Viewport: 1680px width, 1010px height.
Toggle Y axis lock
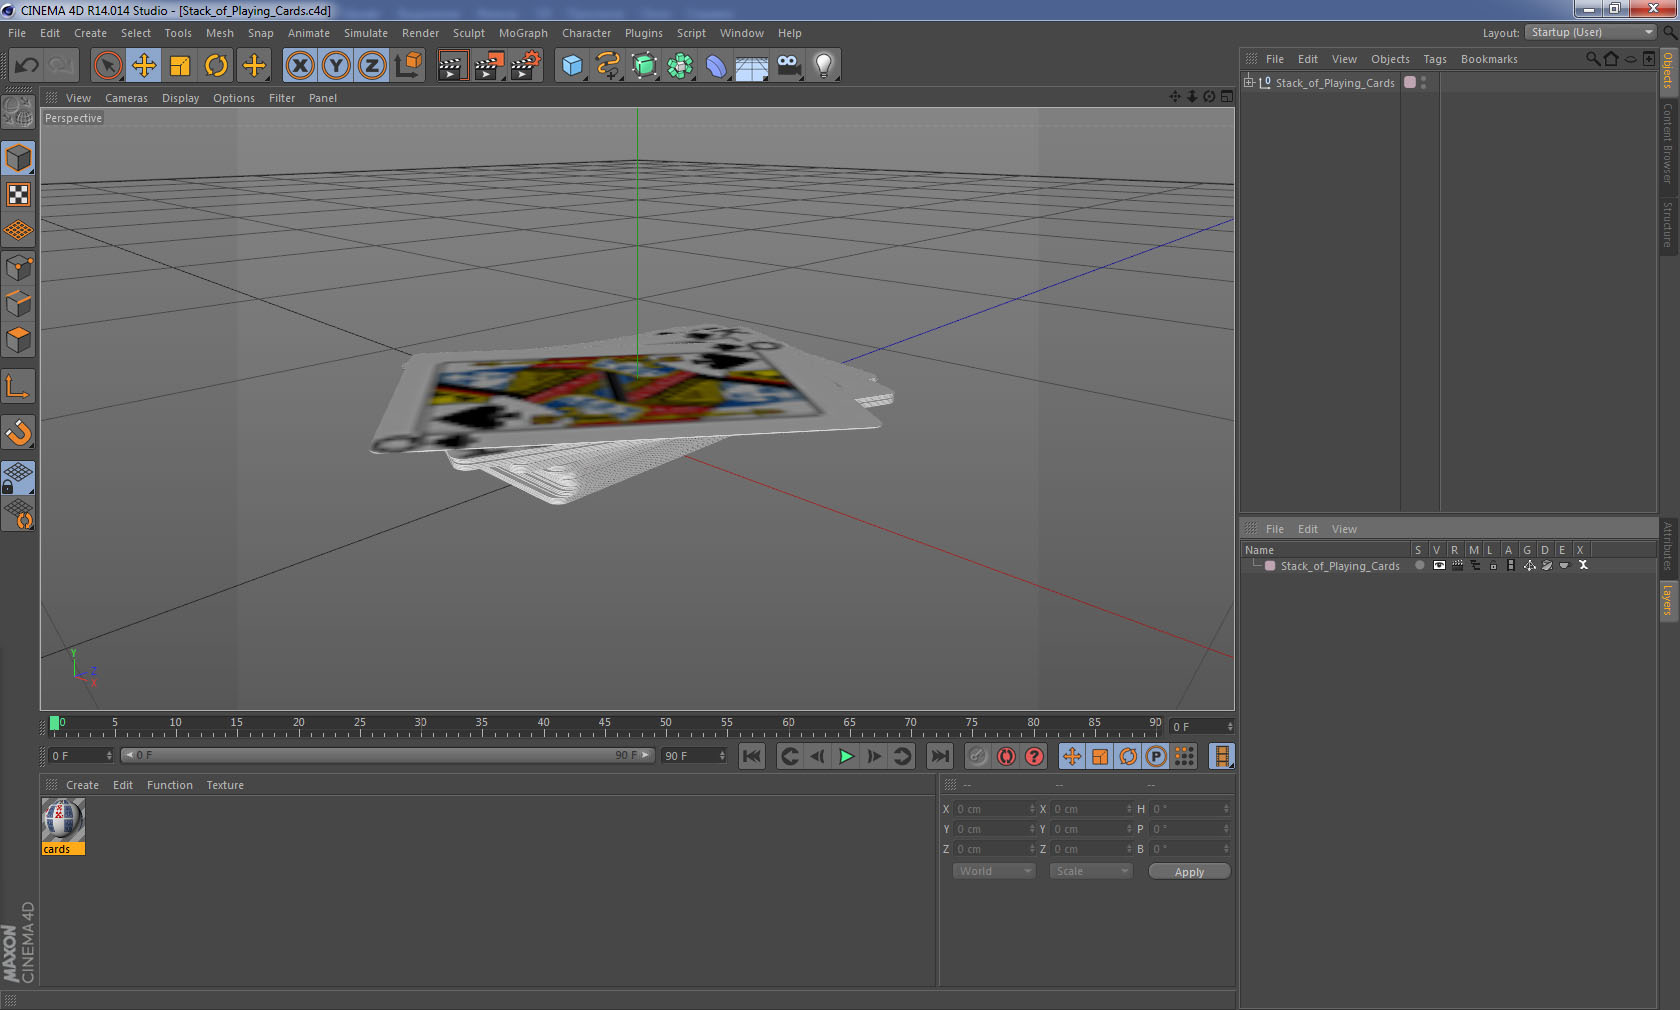click(336, 66)
